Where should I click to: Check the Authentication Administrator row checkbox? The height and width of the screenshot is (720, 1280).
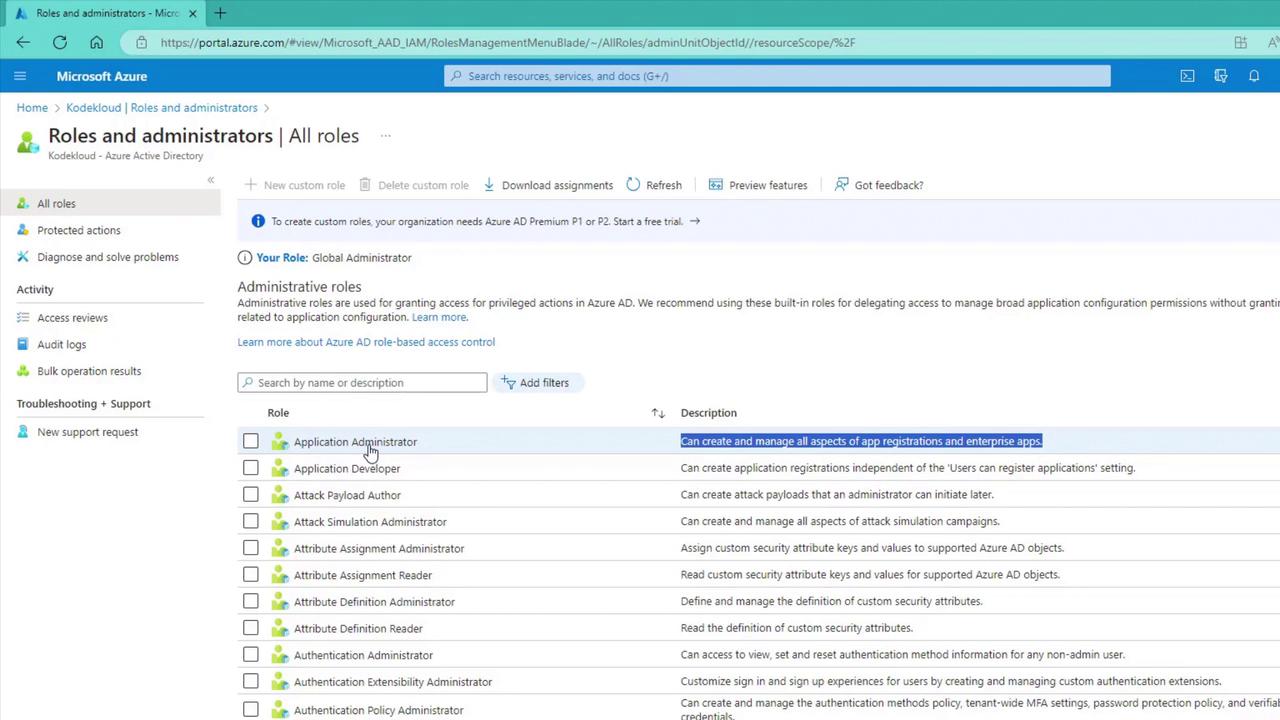point(251,655)
